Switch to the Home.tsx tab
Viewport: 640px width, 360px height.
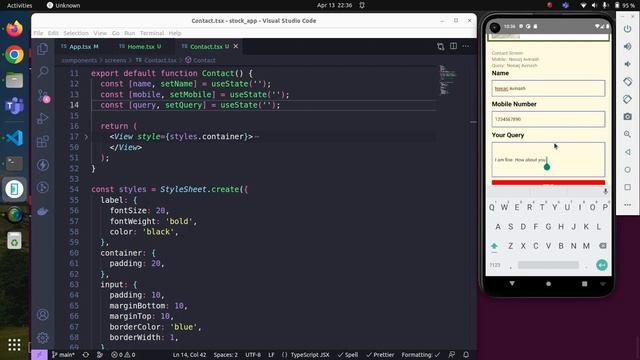[140, 47]
